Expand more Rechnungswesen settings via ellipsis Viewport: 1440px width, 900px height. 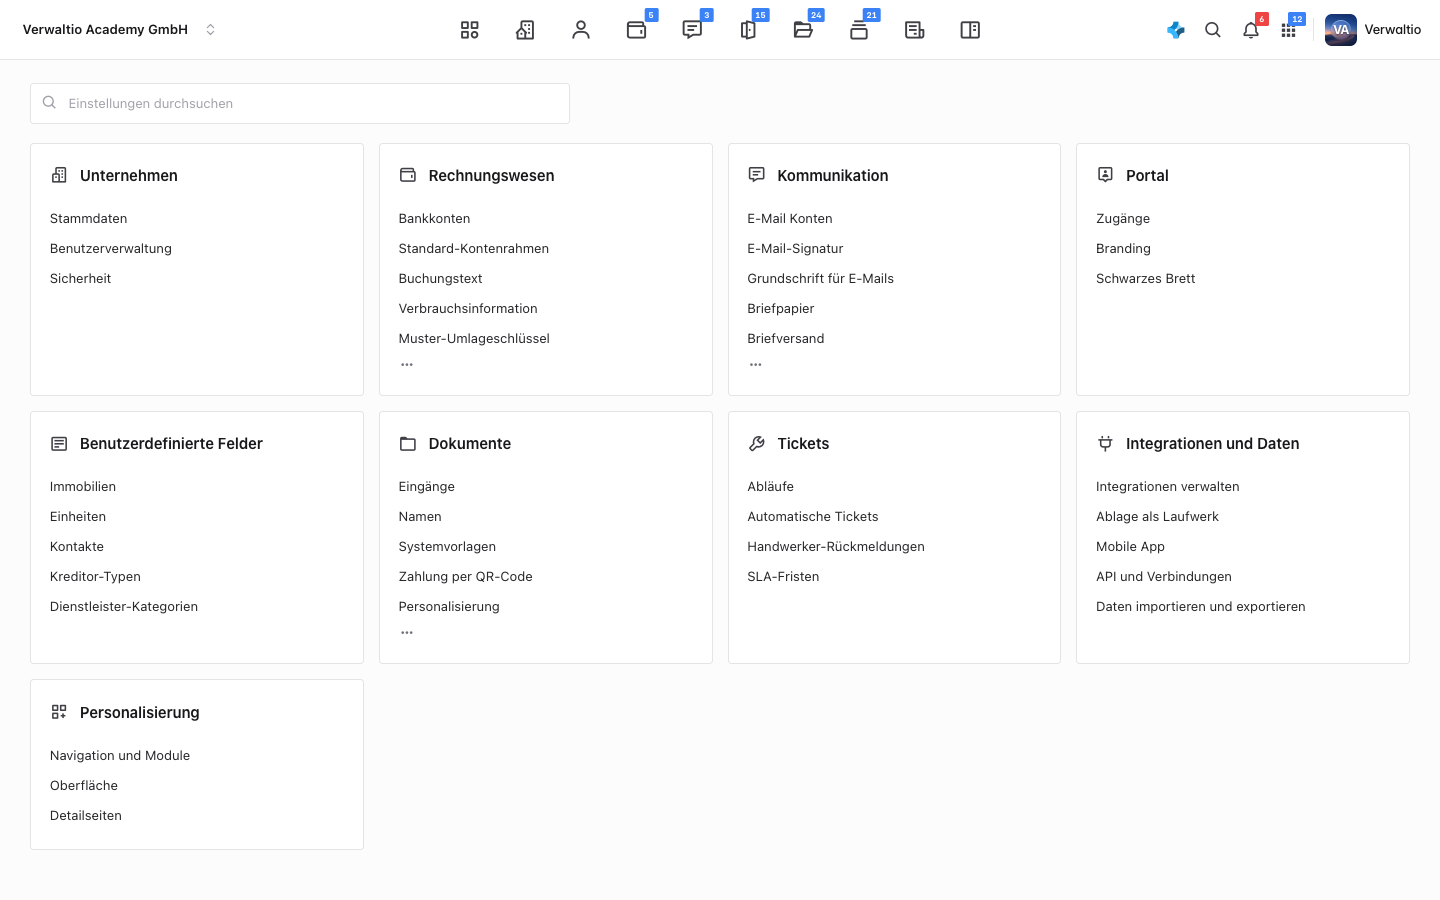pos(407,365)
